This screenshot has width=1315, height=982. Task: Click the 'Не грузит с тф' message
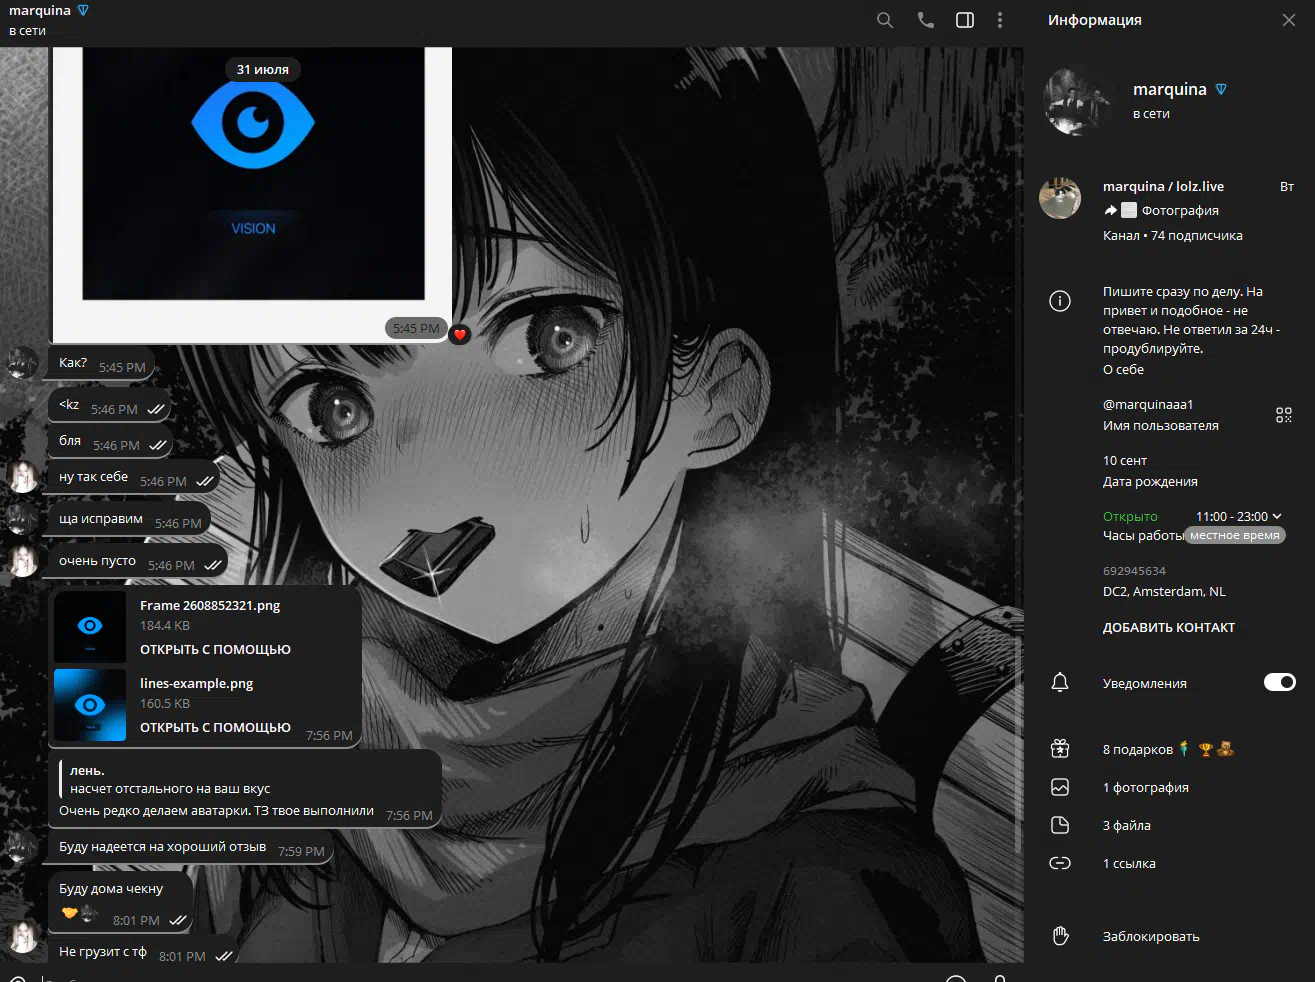(143, 952)
